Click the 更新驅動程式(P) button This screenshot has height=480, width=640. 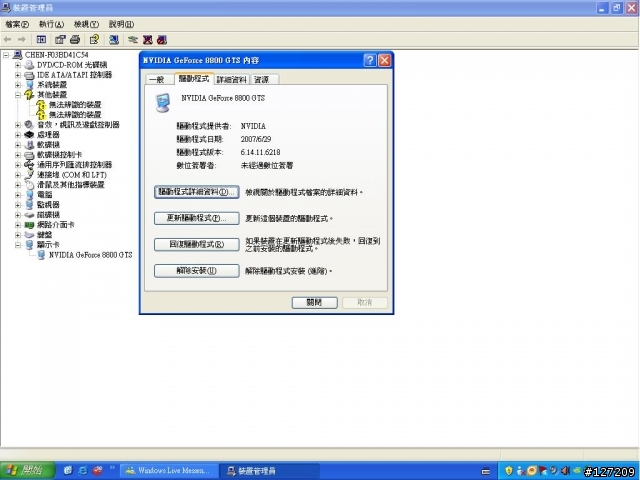[x=197, y=218]
